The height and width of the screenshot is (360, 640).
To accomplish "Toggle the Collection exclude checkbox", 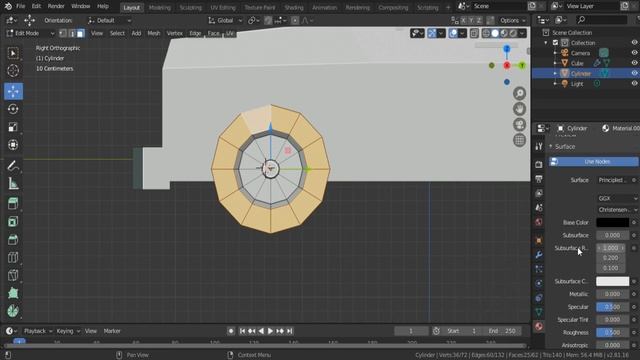I will (x=555, y=42).
